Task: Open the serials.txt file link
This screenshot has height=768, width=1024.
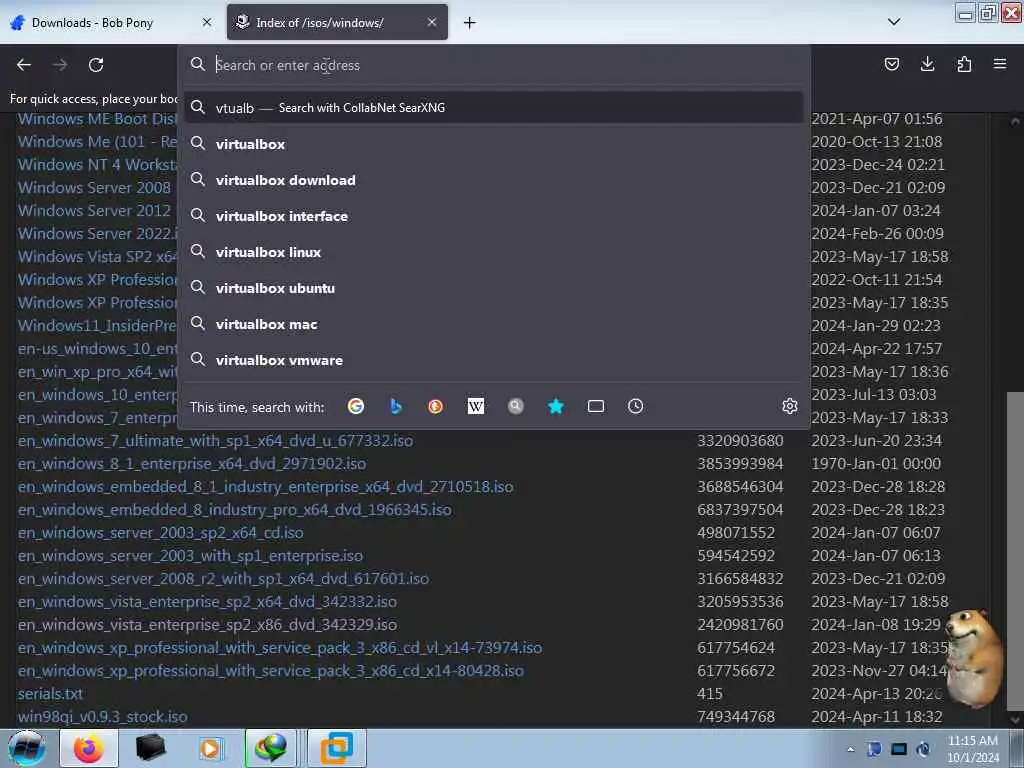Action: pos(50,694)
